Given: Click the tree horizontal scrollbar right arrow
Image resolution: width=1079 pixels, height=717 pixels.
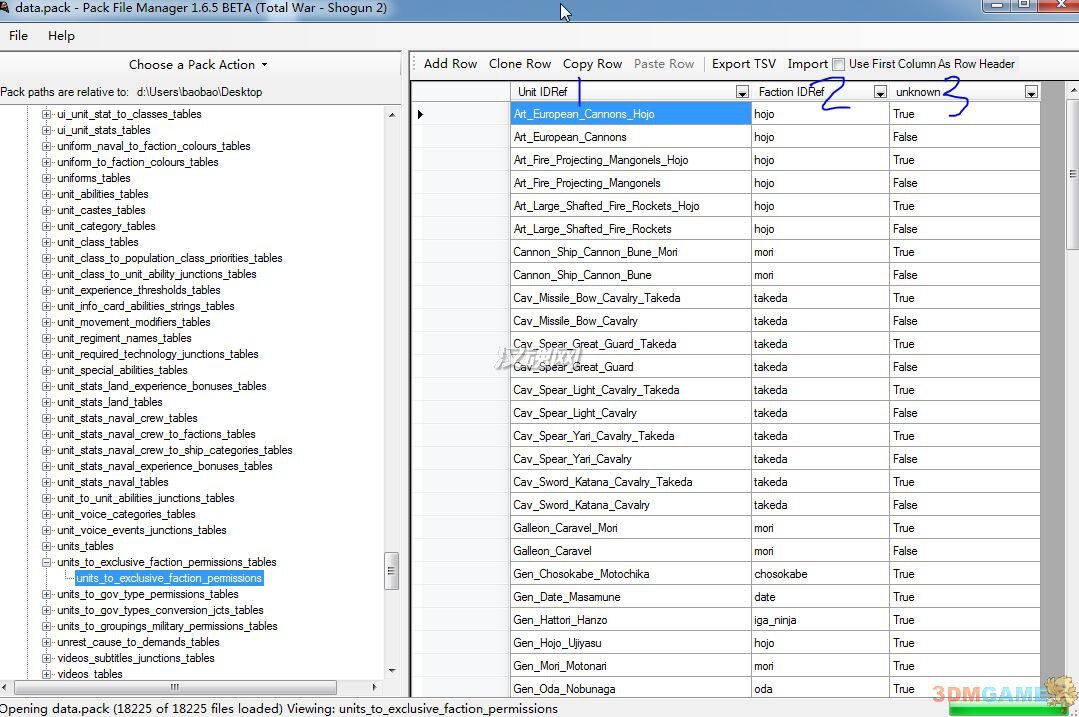Looking at the screenshot, I should 374,687.
